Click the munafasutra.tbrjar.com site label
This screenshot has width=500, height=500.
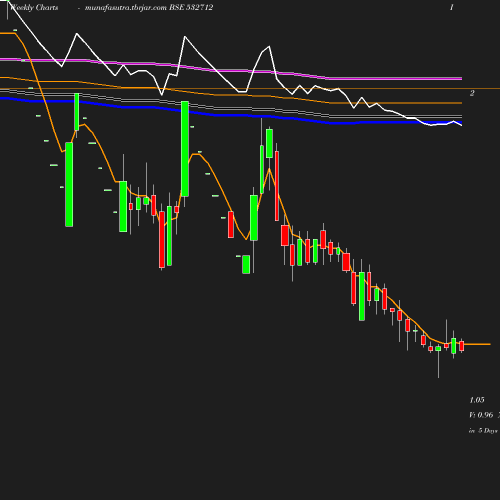pyautogui.click(x=126, y=7)
